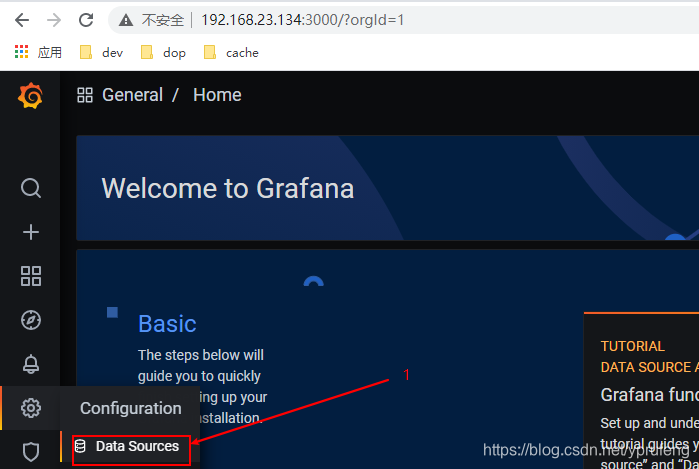Viewport: 699px width, 469px height.
Task: Click the not-secure warning triangle icon
Action: tap(126, 20)
